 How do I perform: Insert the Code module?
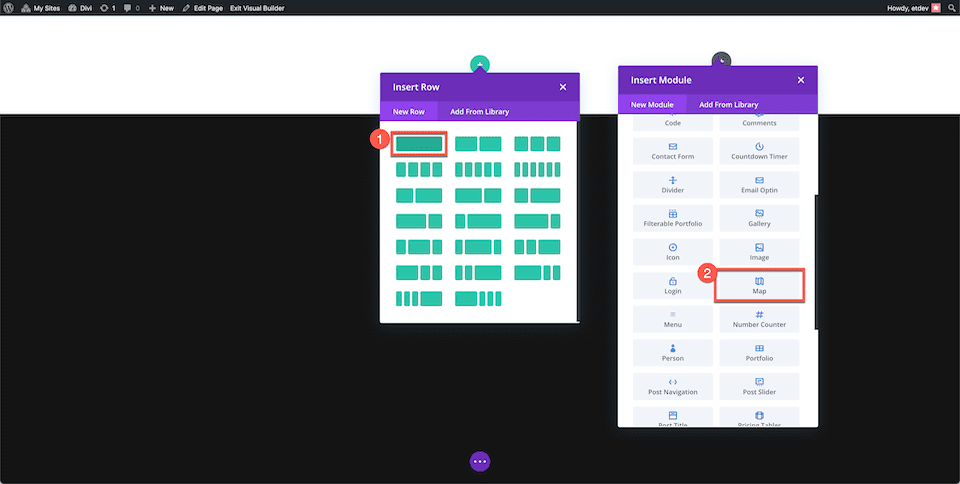click(x=673, y=122)
